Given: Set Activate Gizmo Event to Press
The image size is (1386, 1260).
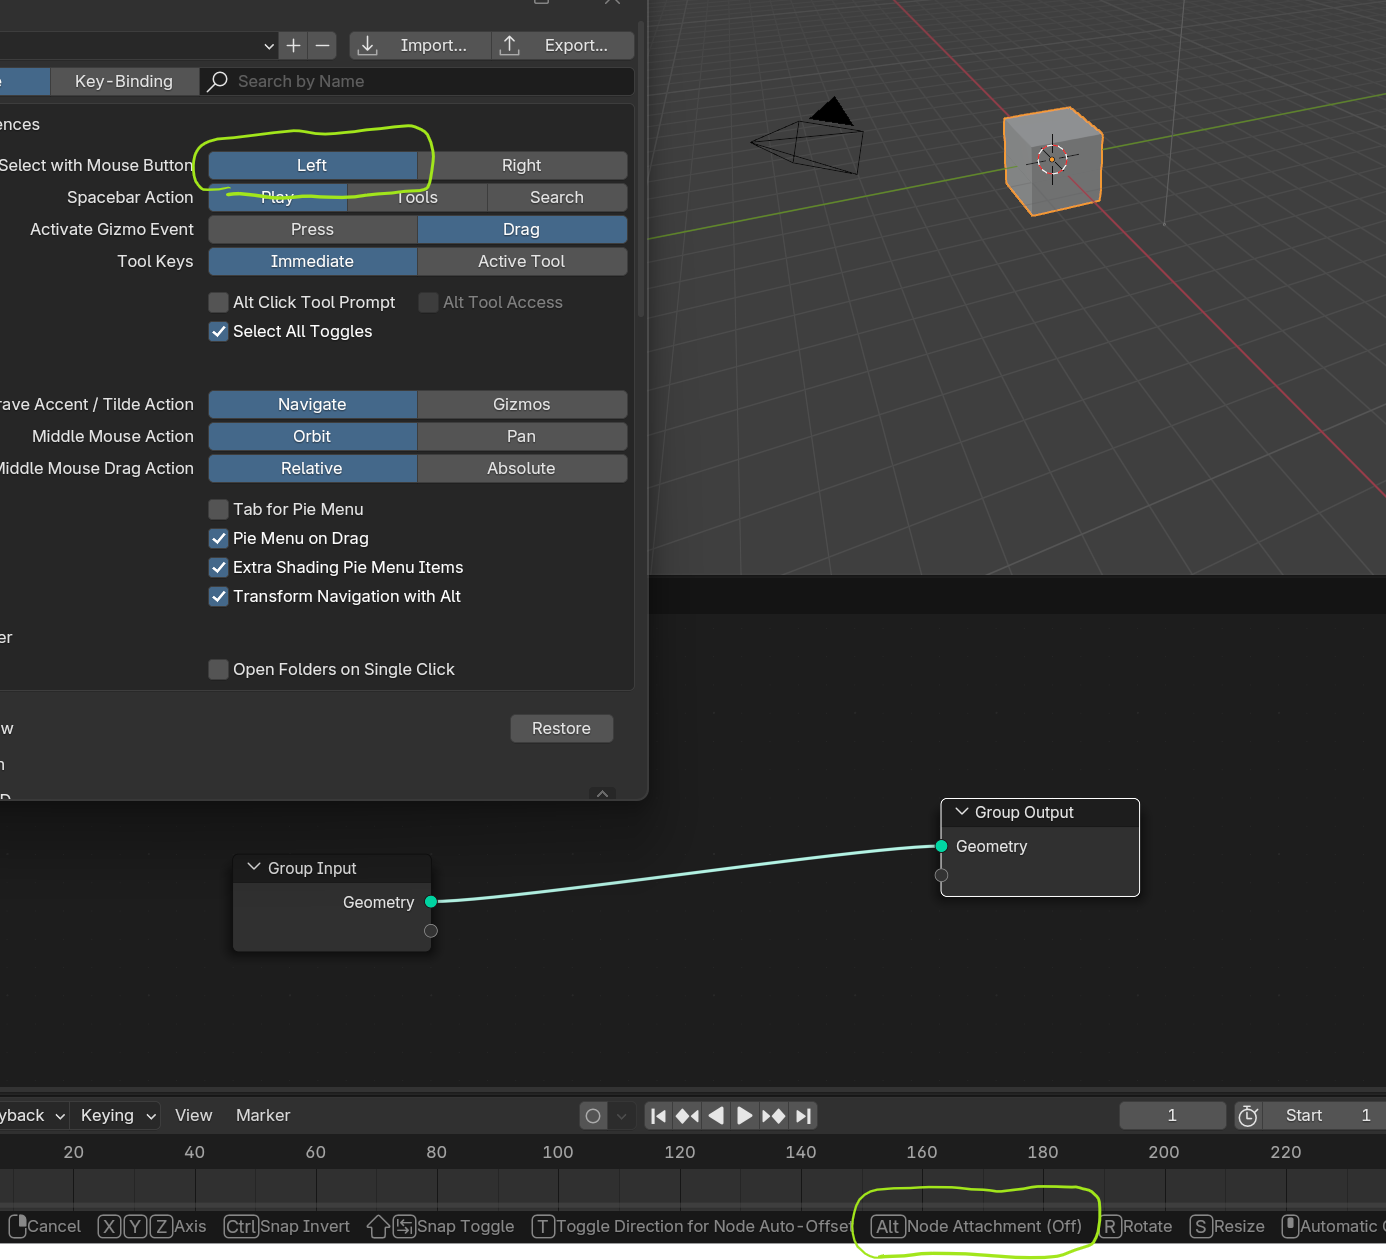Looking at the screenshot, I should (312, 229).
